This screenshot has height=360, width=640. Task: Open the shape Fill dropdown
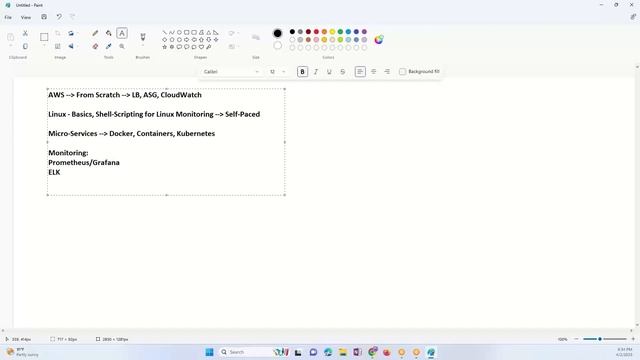click(233, 47)
